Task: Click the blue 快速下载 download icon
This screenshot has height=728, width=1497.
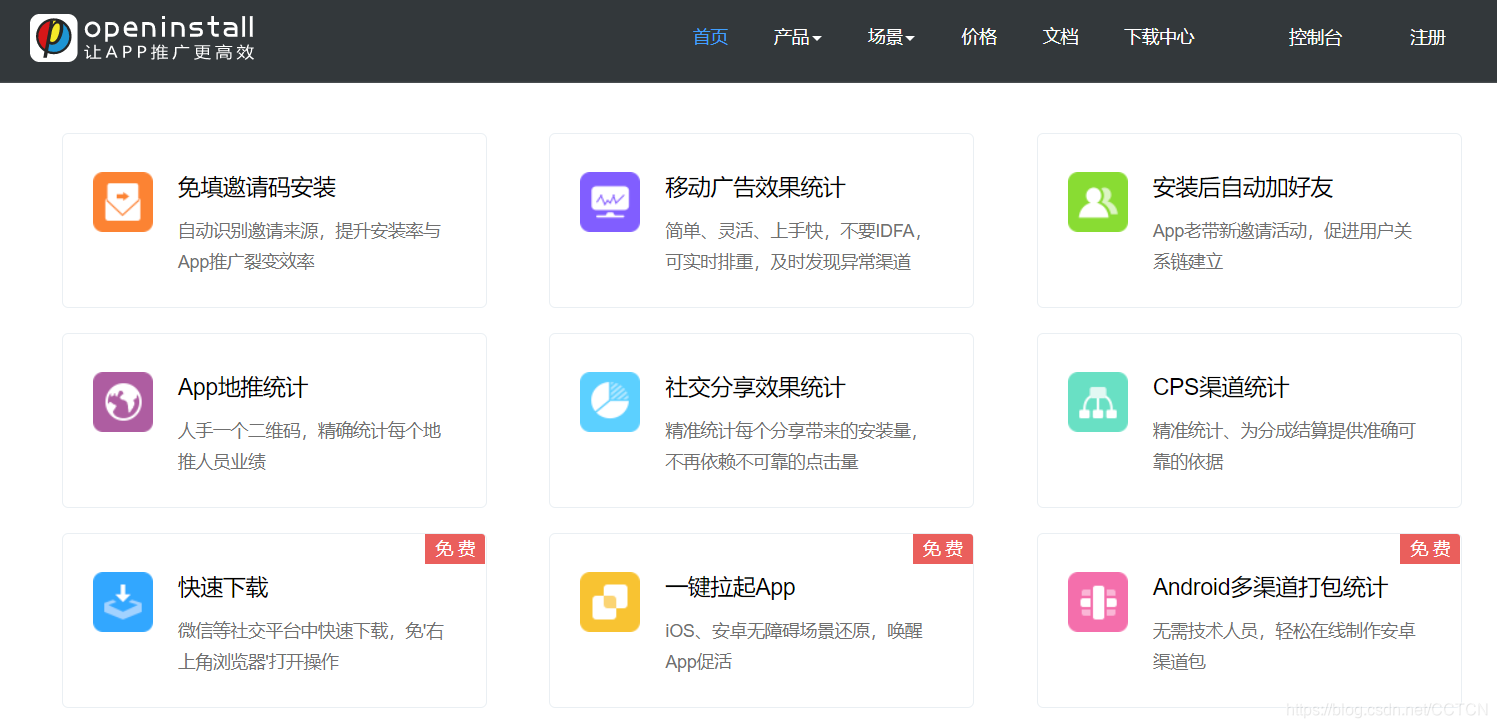Action: coord(122,602)
